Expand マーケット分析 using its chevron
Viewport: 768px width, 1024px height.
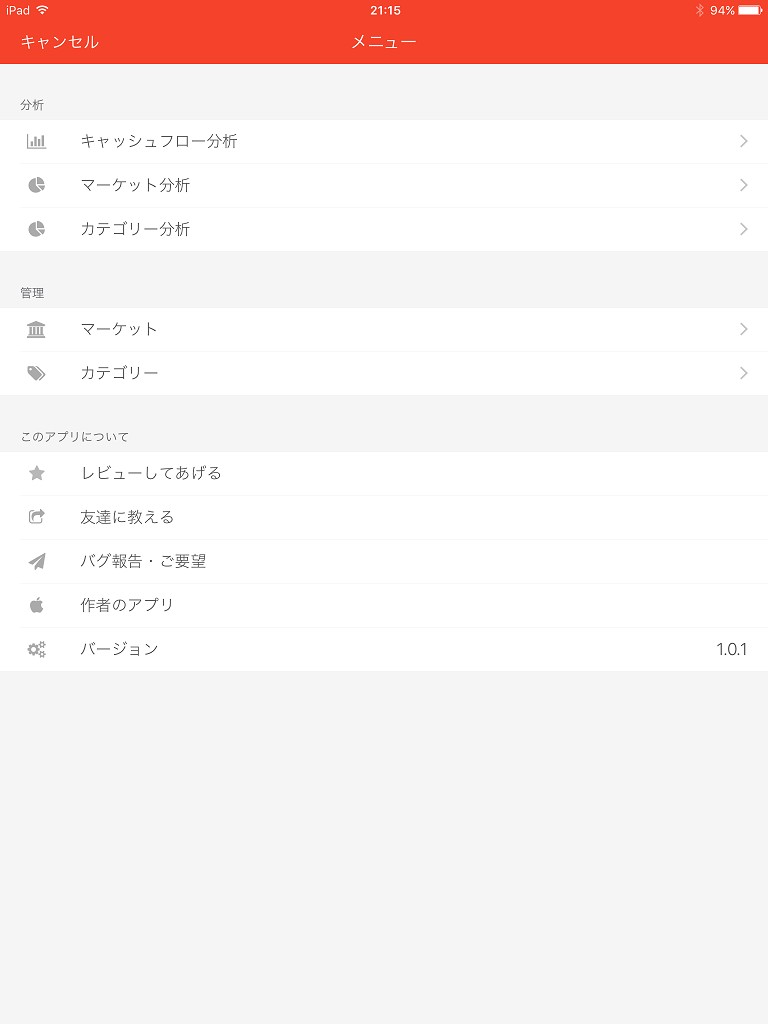click(743, 185)
